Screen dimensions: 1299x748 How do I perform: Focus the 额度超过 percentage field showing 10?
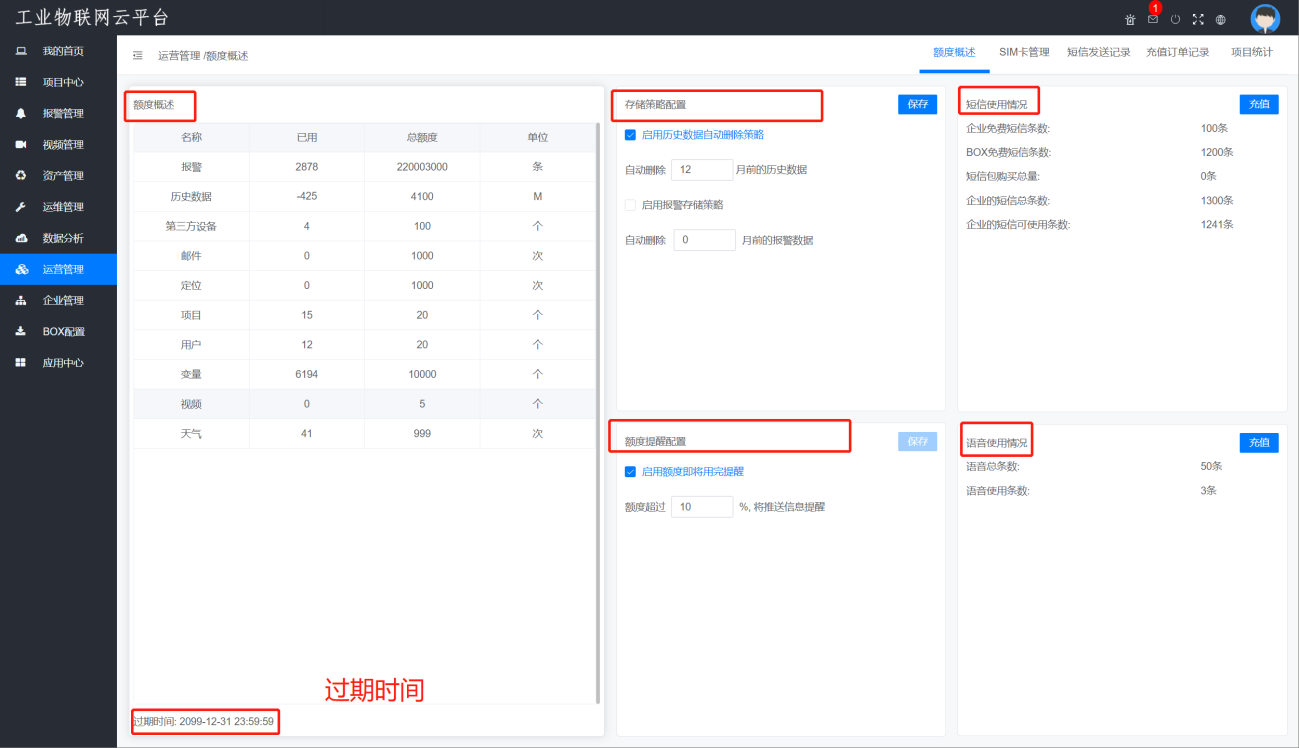701,507
